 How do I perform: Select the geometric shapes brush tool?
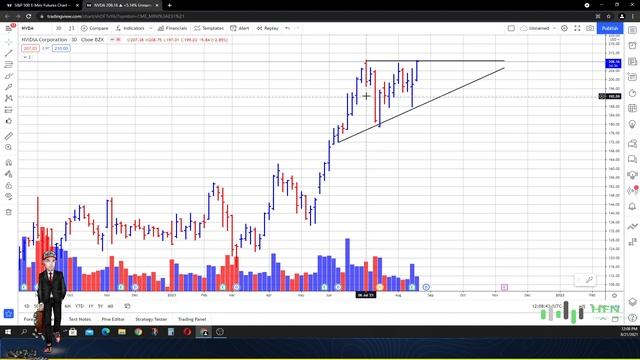click(9, 76)
